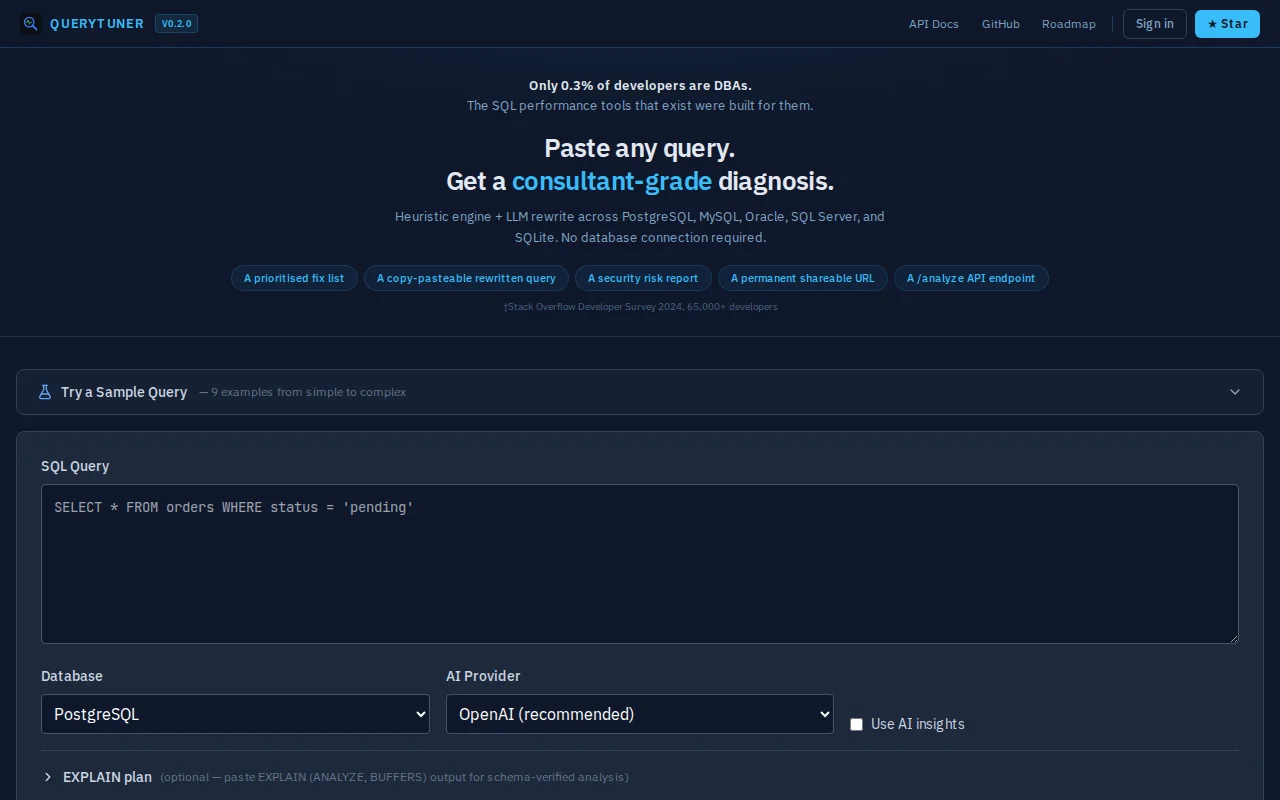Image resolution: width=1280 pixels, height=800 pixels.
Task: Click the 'consultant-grade' highlighted heading text
Action: click(612, 181)
